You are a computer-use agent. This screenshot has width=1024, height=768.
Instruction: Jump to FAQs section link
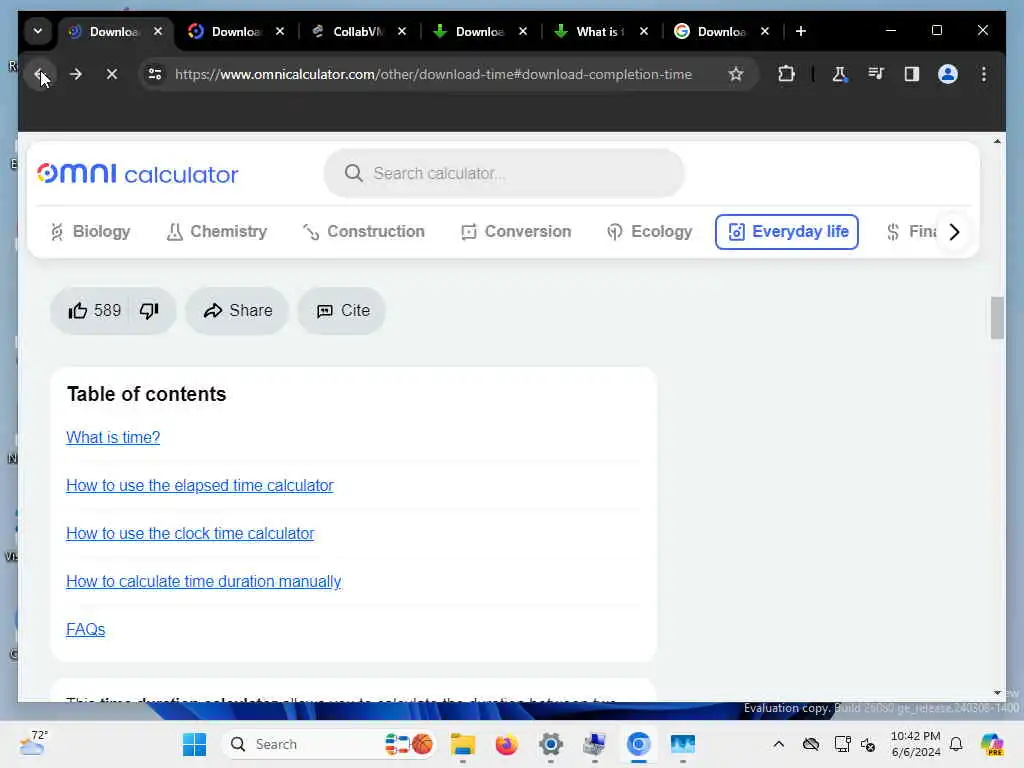pyautogui.click(x=86, y=630)
